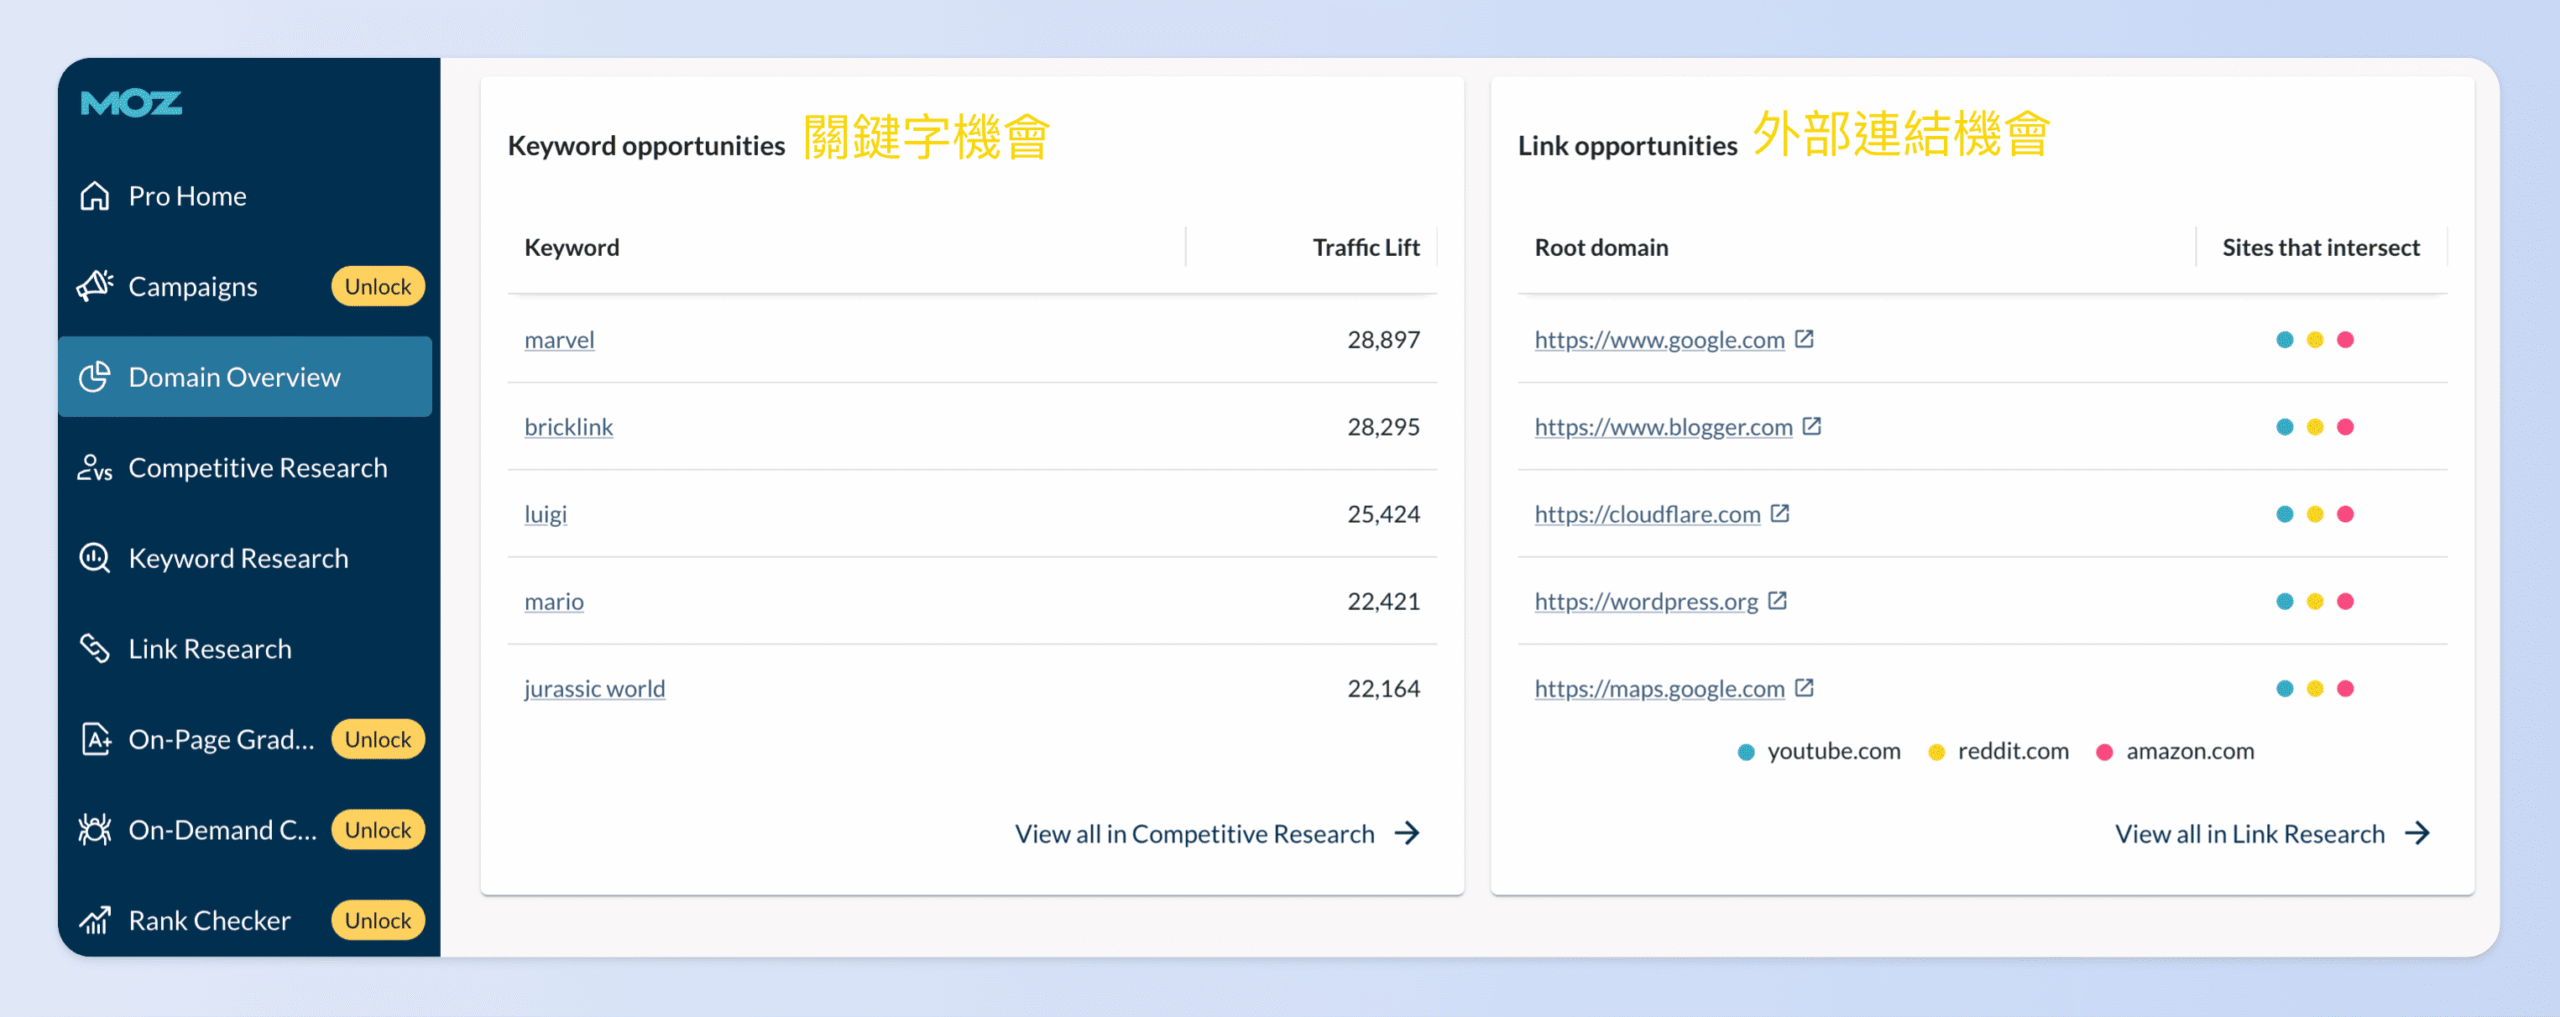The height and width of the screenshot is (1017, 2560).
Task: Open https://wordpress.org root domain link
Action: tap(1646, 601)
